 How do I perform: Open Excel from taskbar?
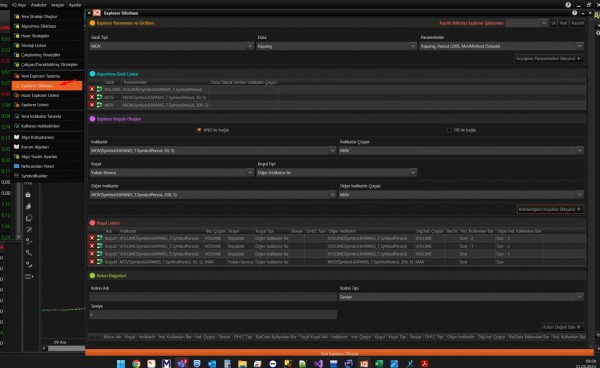(379, 363)
